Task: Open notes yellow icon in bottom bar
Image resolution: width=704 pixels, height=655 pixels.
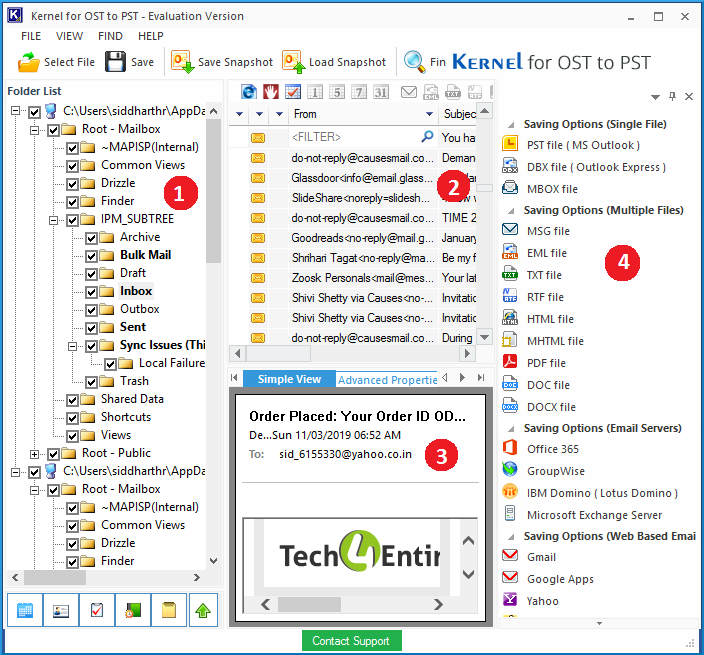Action: point(169,610)
